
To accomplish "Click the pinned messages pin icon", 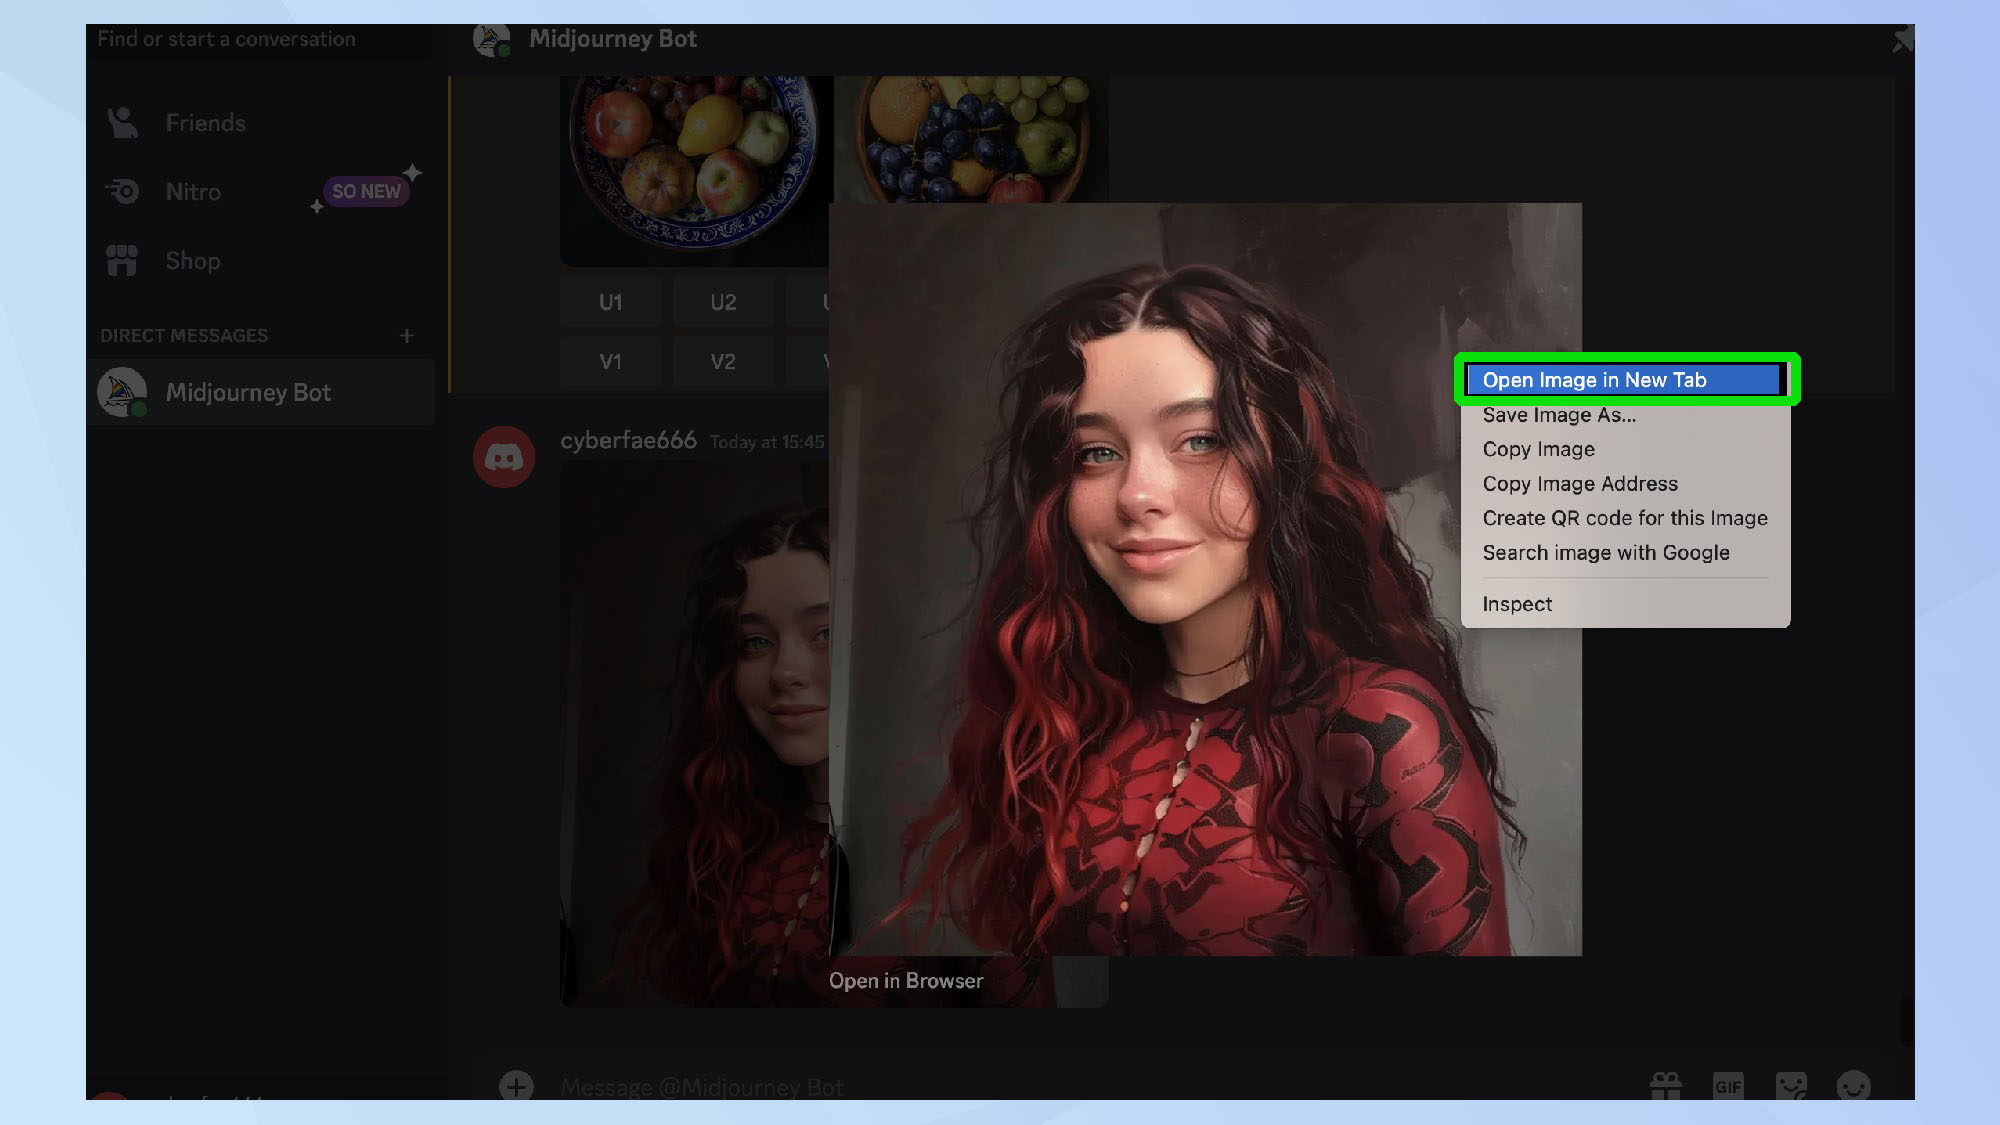I will pos(1901,40).
